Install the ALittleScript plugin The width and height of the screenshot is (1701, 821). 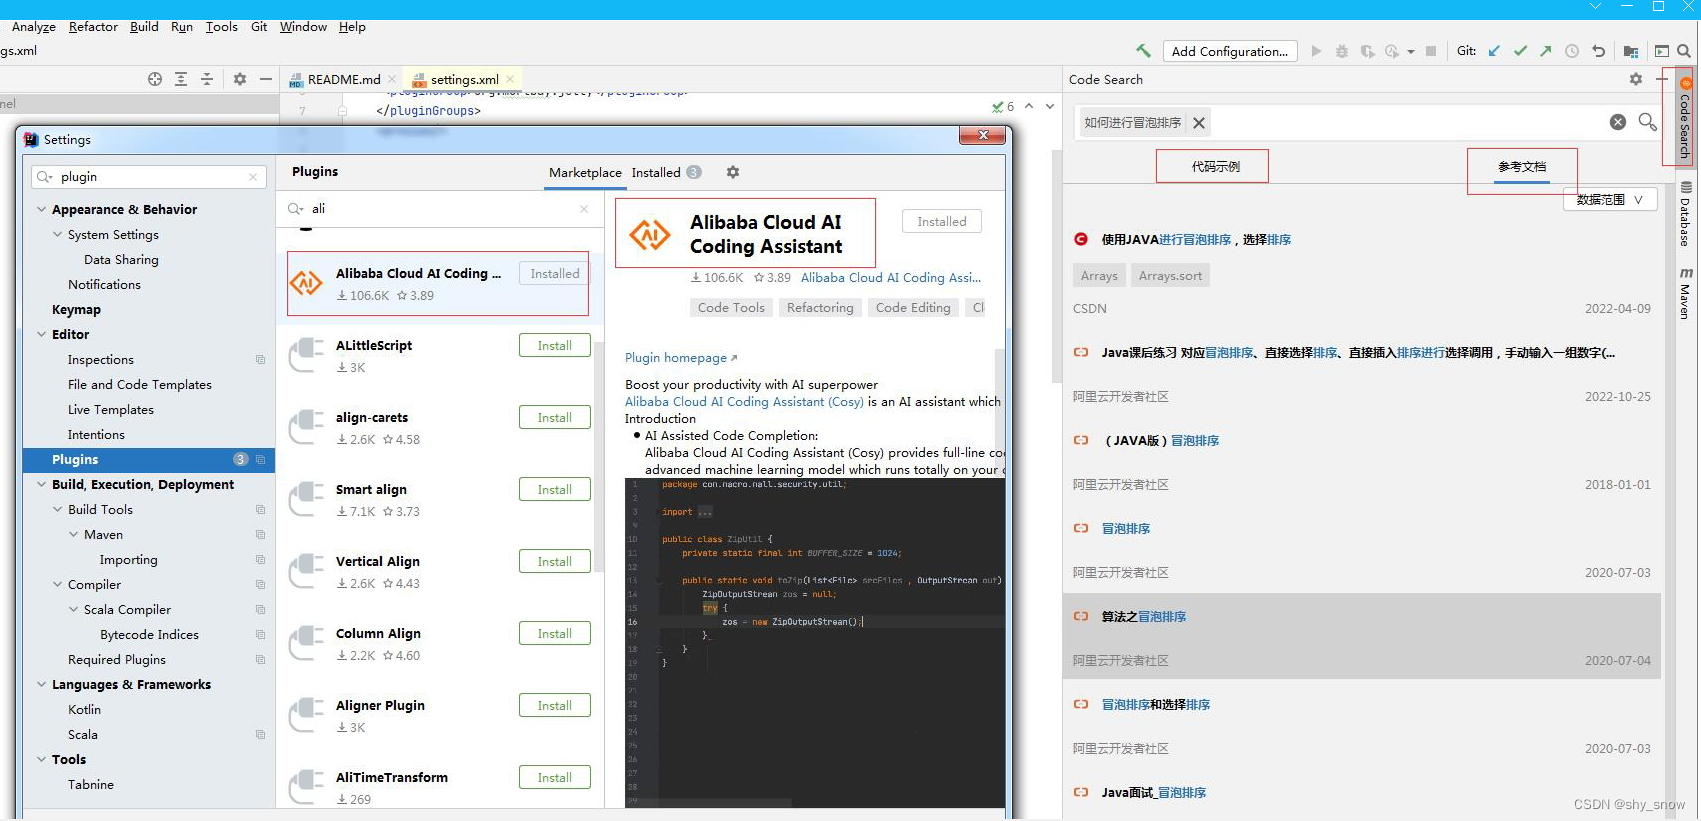click(555, 345)
